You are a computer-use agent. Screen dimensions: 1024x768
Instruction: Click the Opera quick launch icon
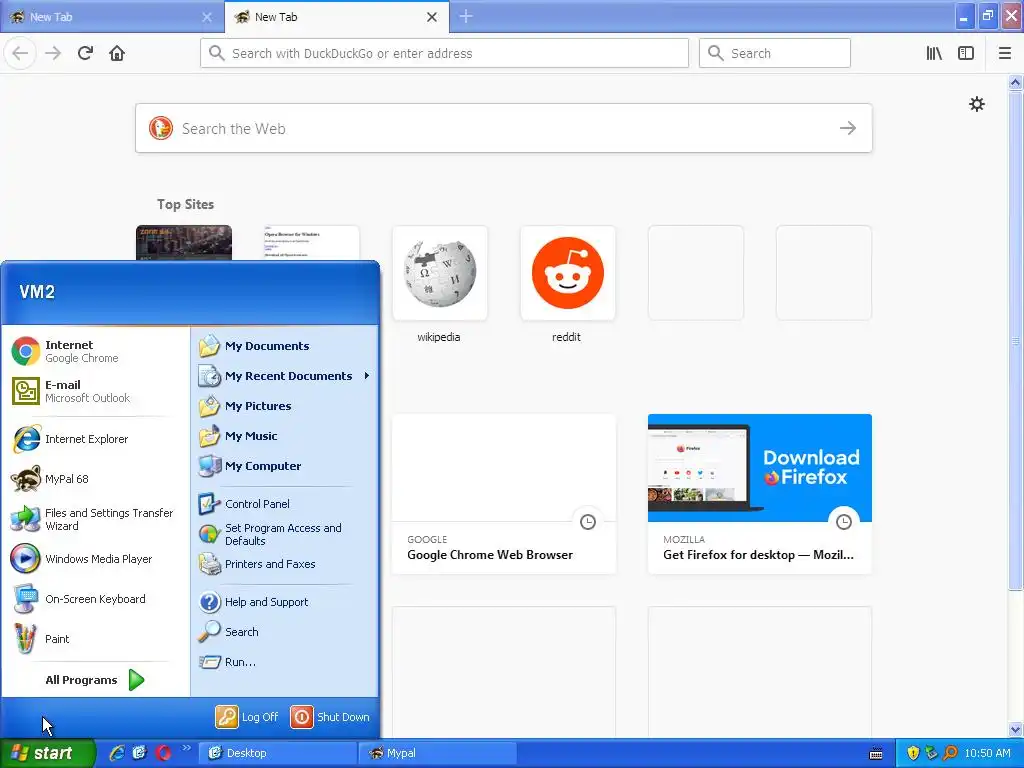tap(164, 753)
